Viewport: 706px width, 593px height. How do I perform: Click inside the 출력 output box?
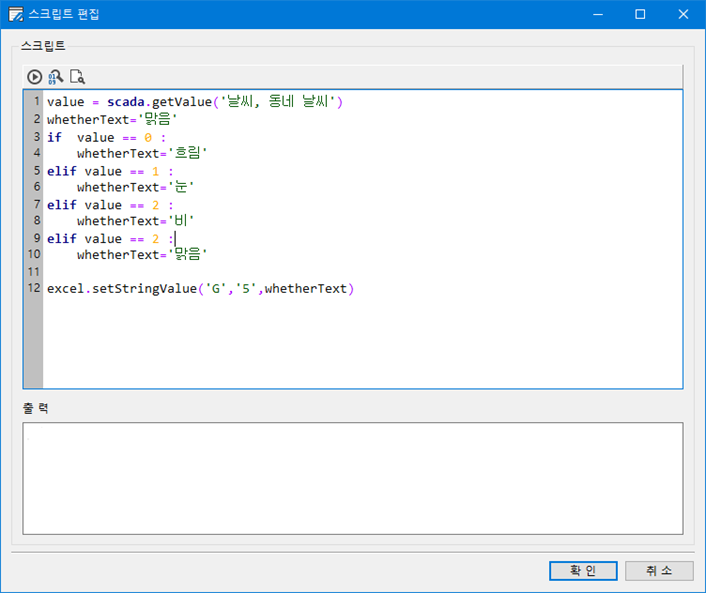tap(352, 477)
